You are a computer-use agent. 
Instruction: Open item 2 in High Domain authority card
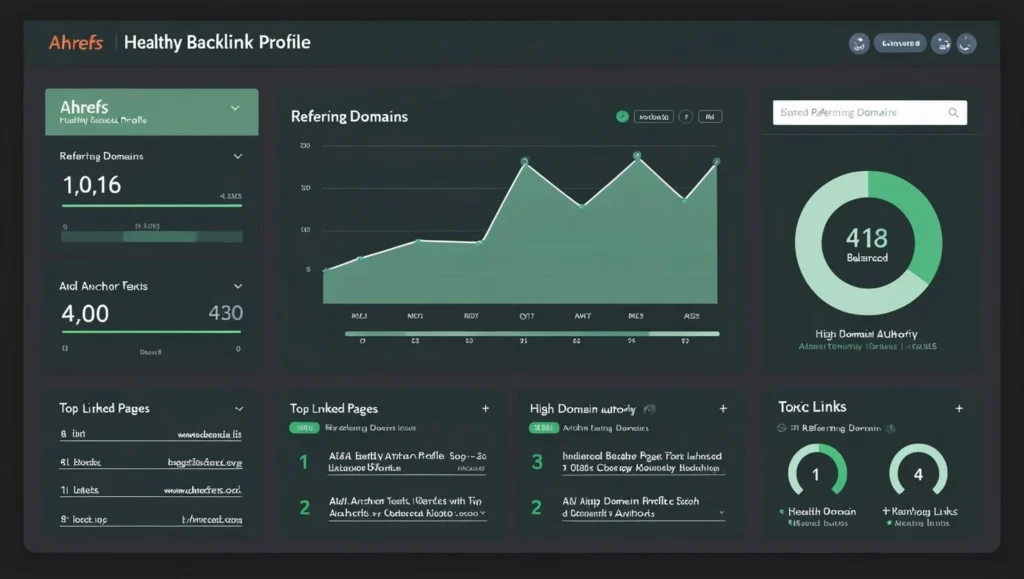[628, 507]
